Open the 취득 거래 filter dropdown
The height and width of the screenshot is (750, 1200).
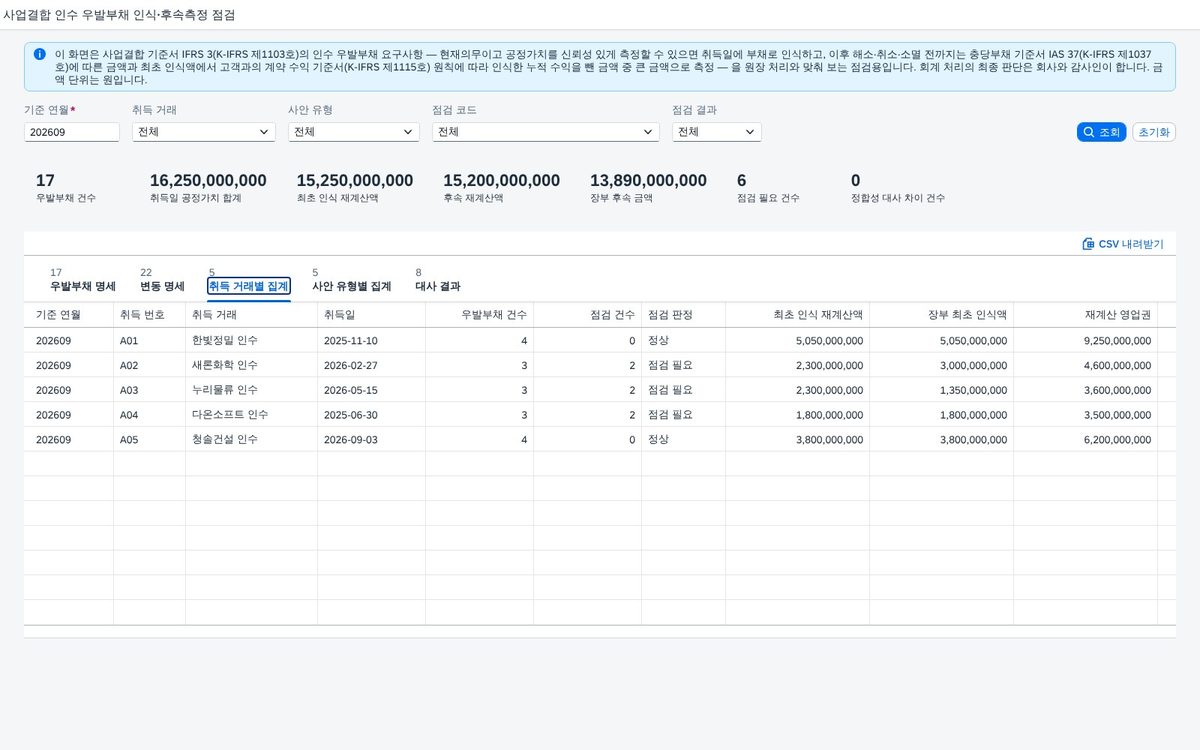(204, 132)
